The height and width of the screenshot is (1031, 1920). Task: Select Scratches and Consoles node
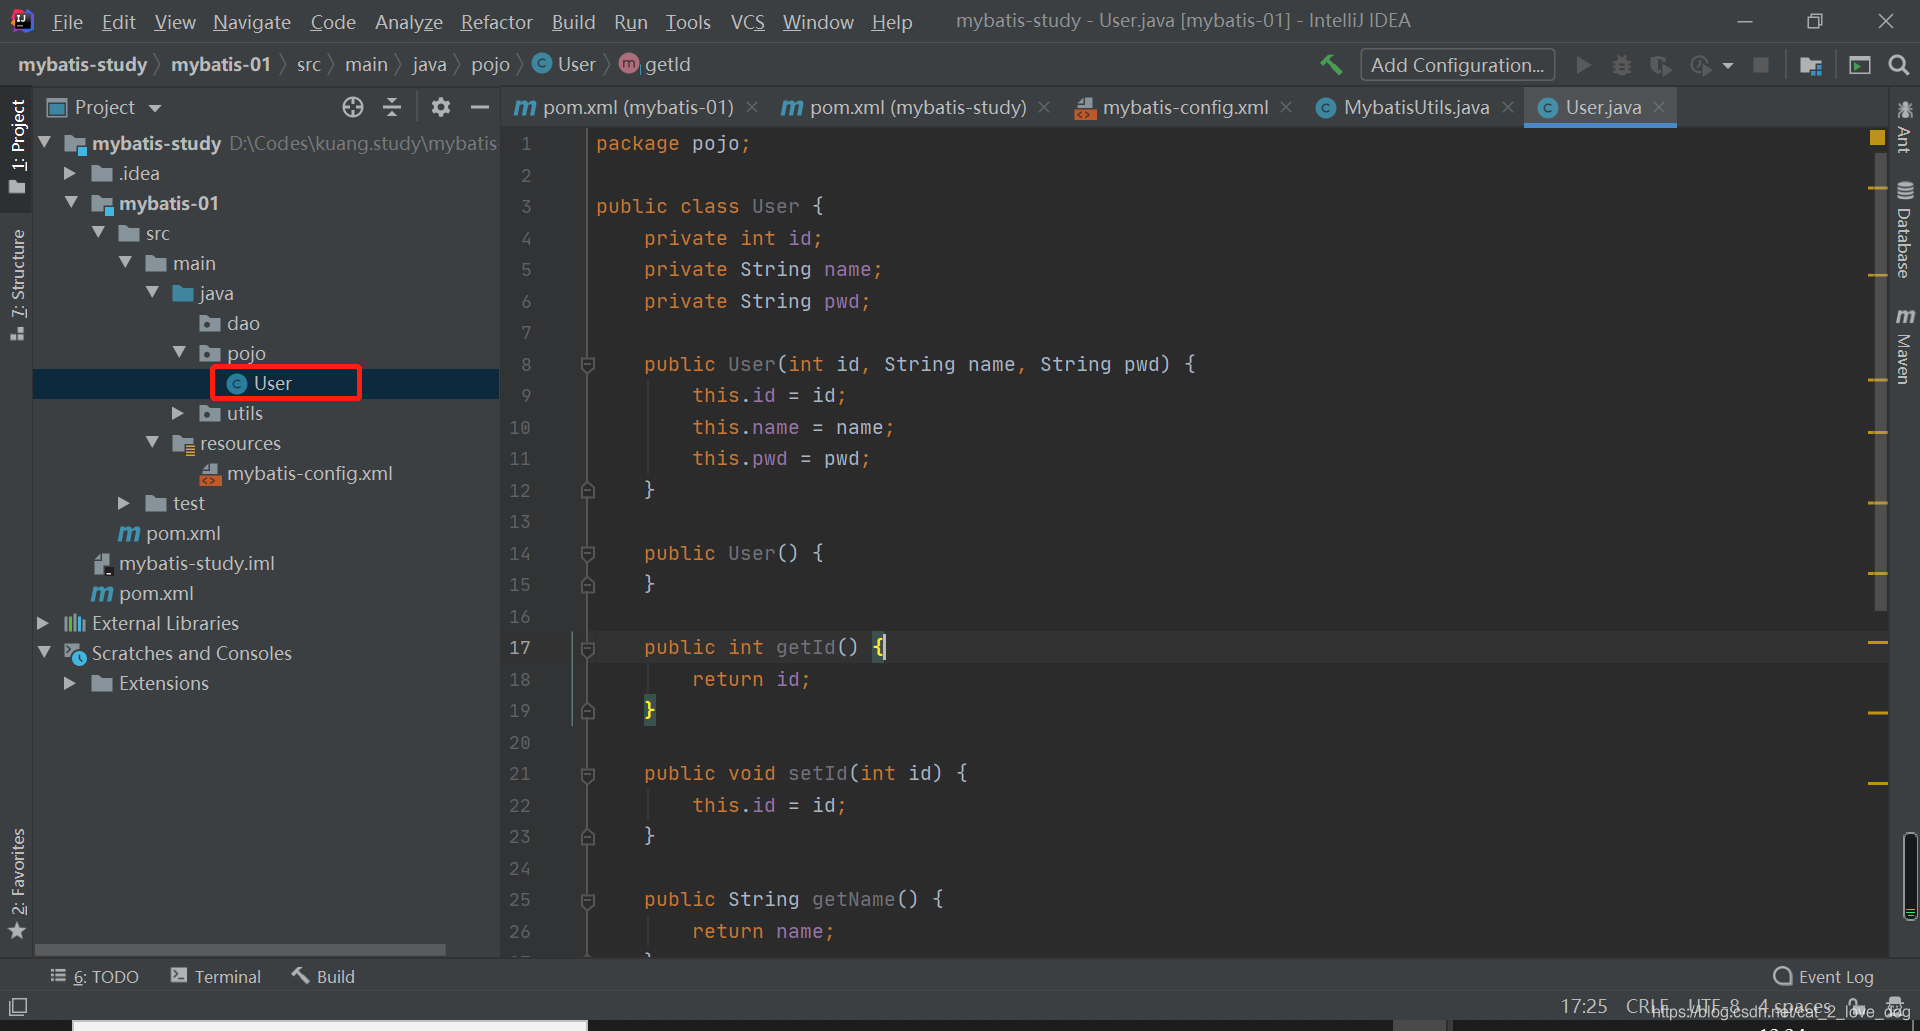pos(178,653)
